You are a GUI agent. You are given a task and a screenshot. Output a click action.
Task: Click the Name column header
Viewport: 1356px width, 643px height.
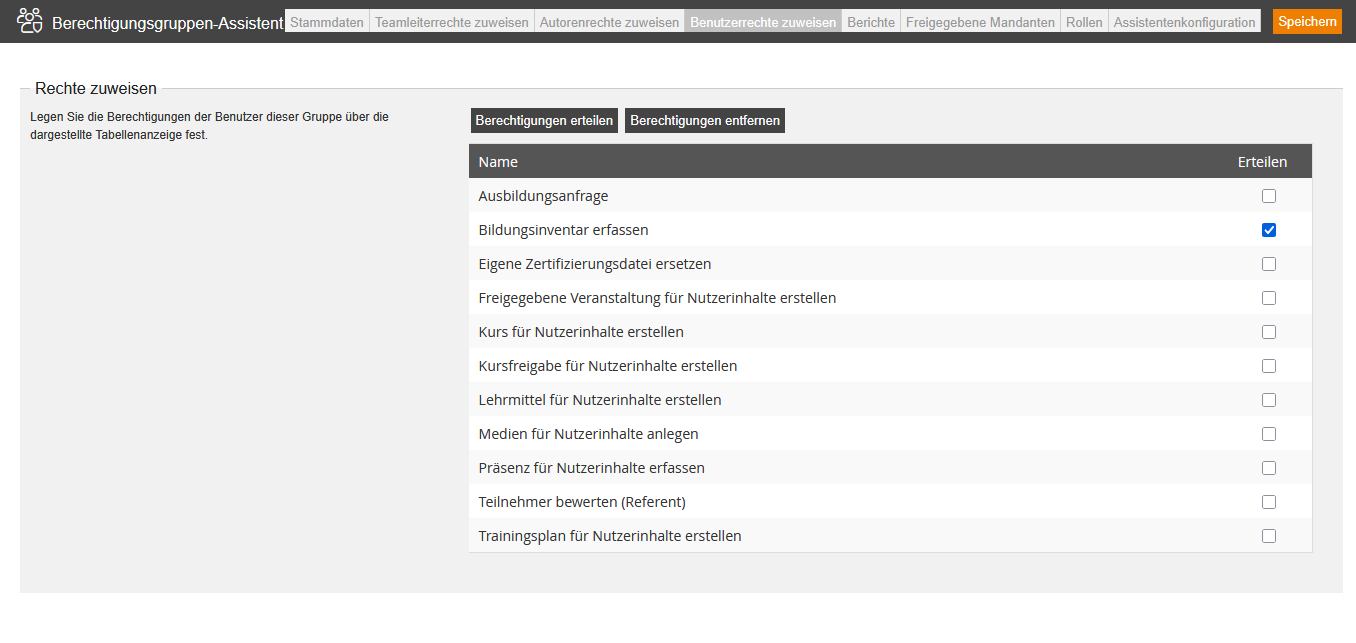[498, 162]
